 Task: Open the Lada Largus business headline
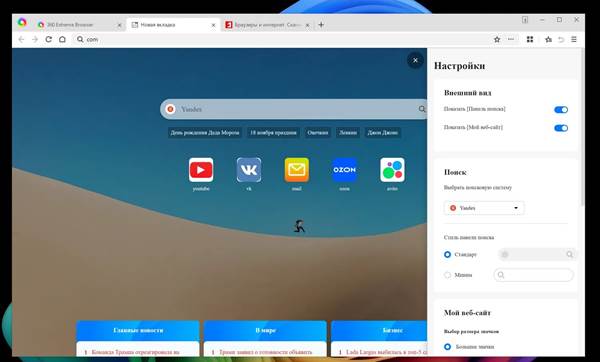[x=386, y=352]
